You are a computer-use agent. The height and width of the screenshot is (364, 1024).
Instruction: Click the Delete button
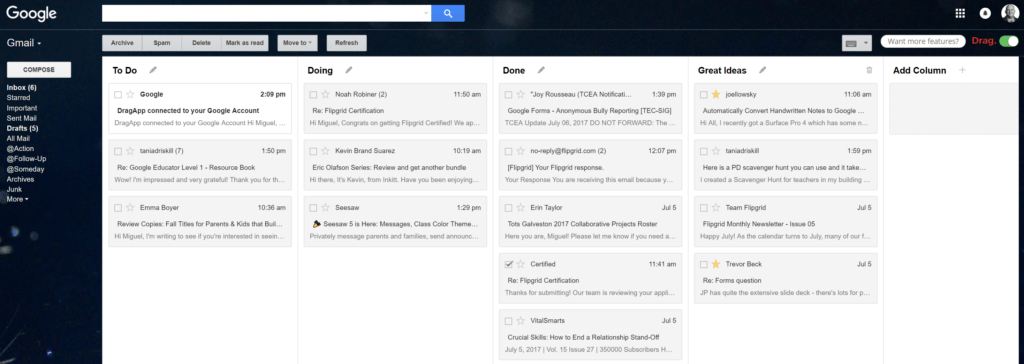(x=201, y=43)
